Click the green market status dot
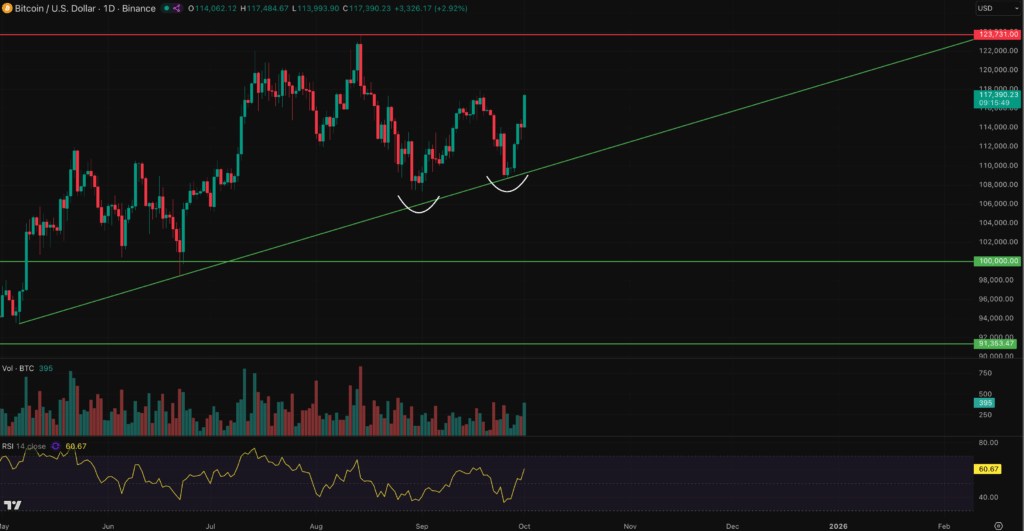Screen dimensions: 1024x531 [x=167, y=8]
